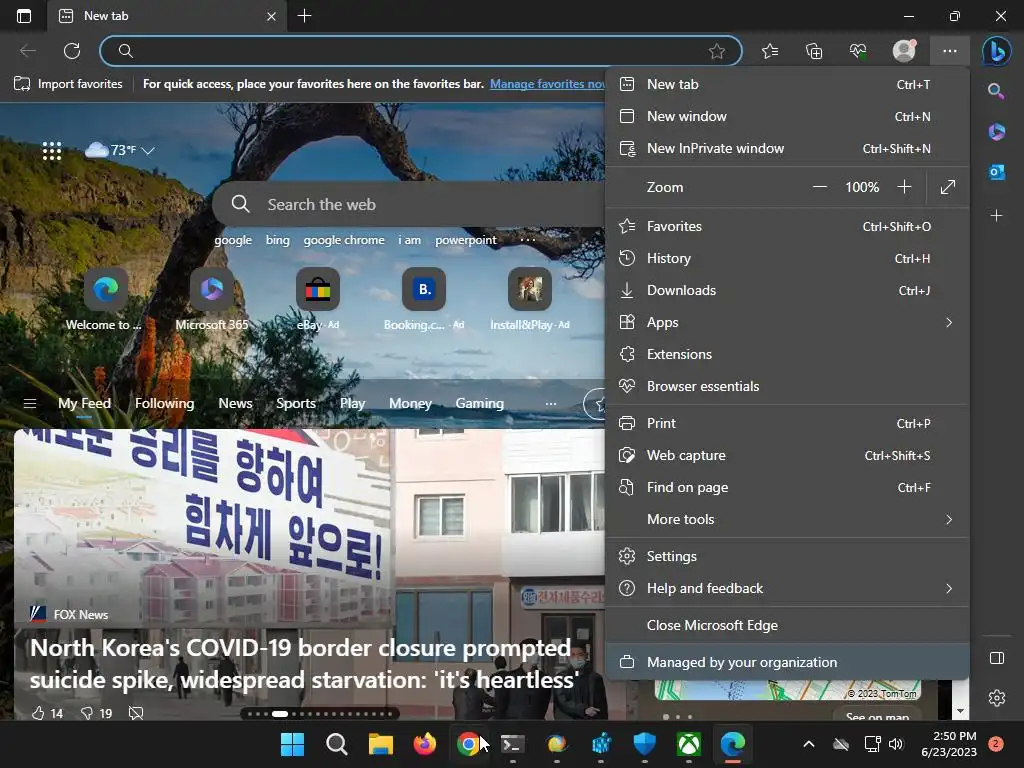The height and width of the screenshot is (768, 1024).
Task: Expand the weather 73°F dropdown
Action: tap(148, 150)
